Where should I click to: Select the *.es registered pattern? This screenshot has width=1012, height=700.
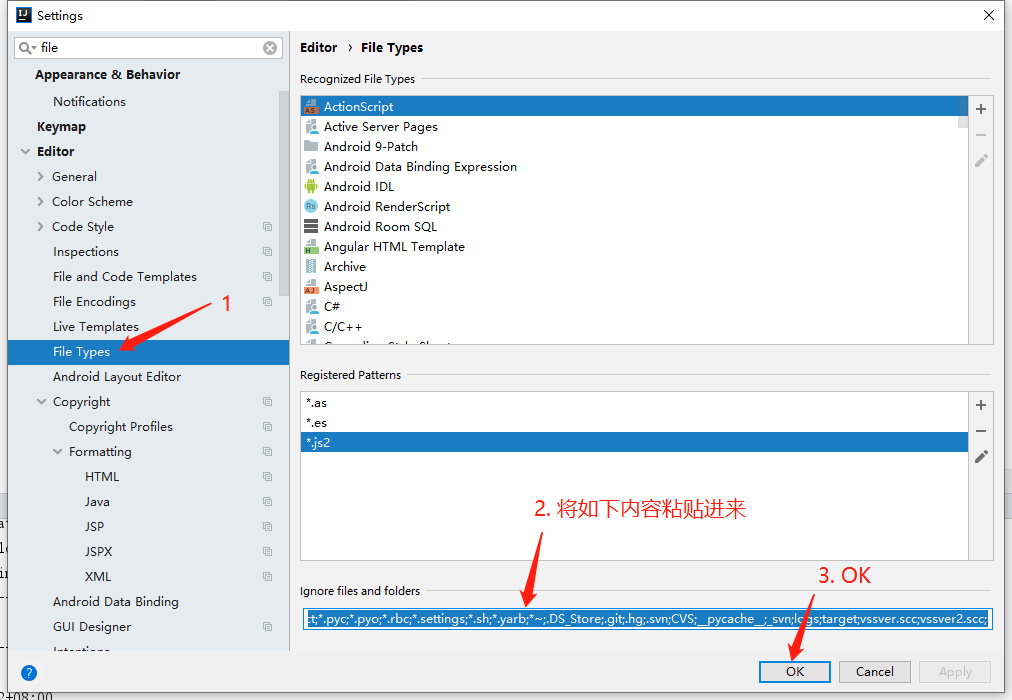tap(634, 423)
